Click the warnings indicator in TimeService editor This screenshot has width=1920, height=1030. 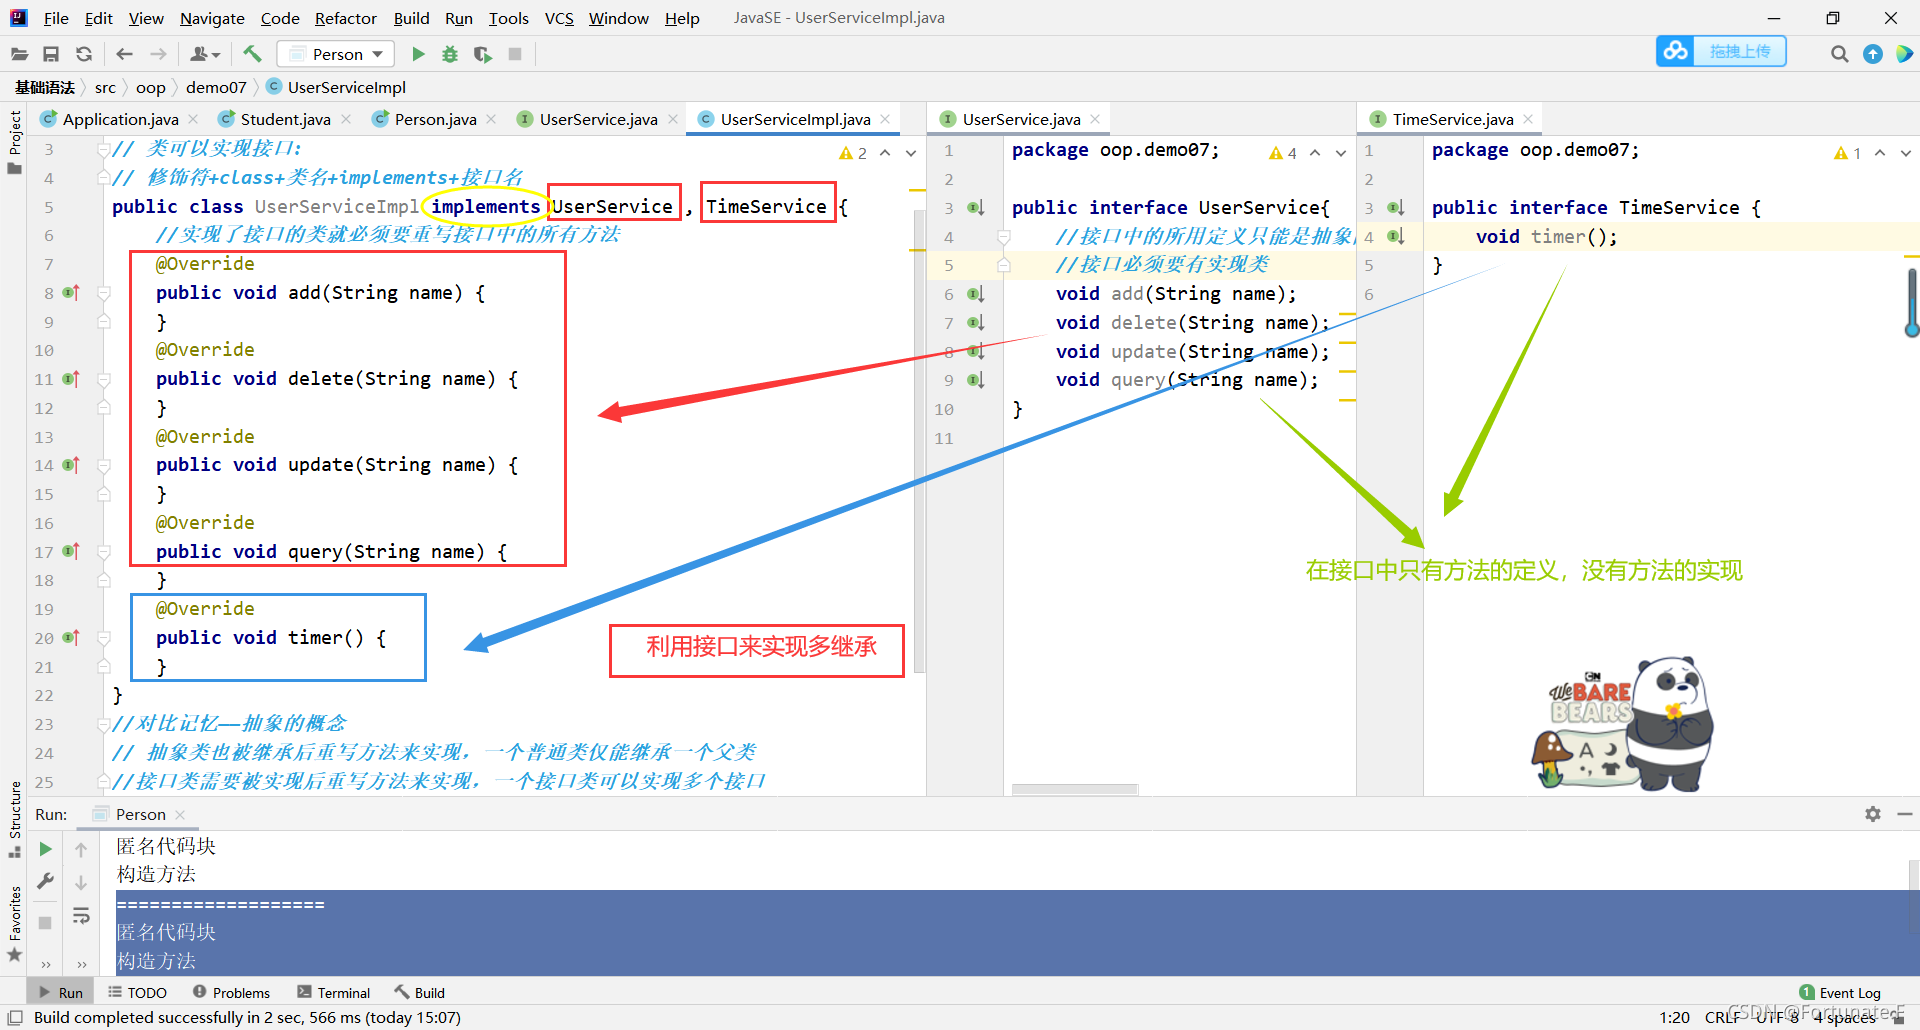point(1847,153)
